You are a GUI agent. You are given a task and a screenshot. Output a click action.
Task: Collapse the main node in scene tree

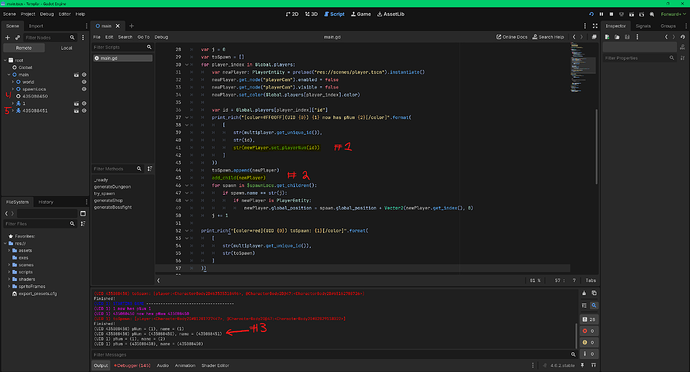coord(9,75)
